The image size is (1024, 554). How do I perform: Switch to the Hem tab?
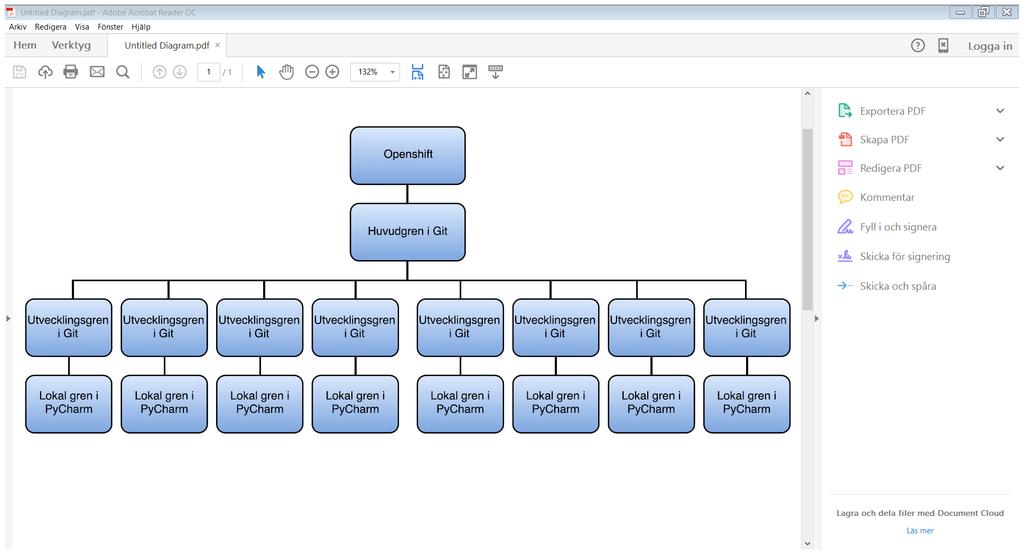coord(25,45)
